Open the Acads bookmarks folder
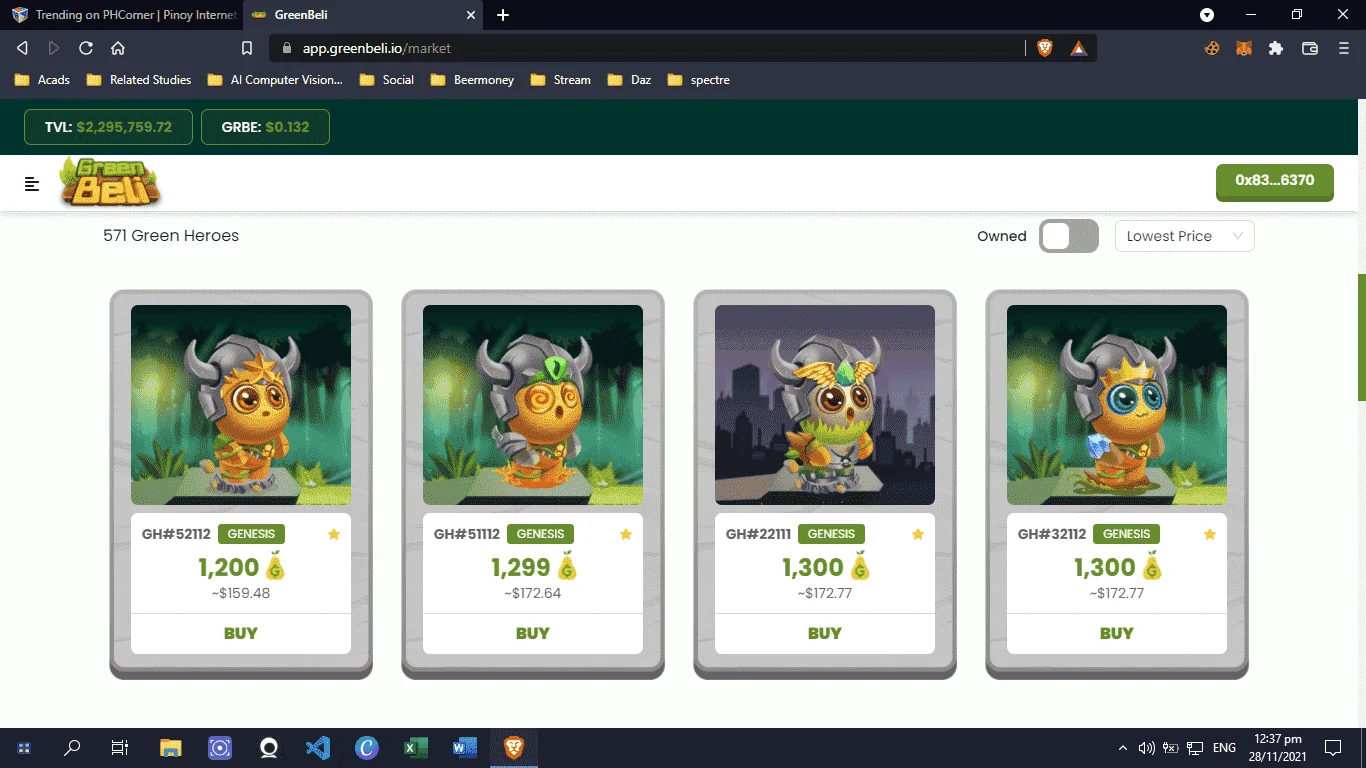1366x768 pixels. click(42, 80)
